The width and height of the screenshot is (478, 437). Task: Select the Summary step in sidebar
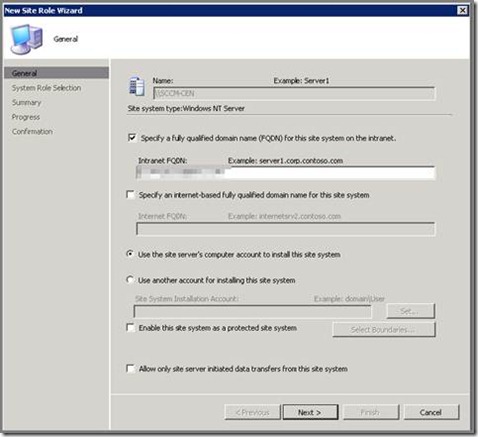[26, 102]
